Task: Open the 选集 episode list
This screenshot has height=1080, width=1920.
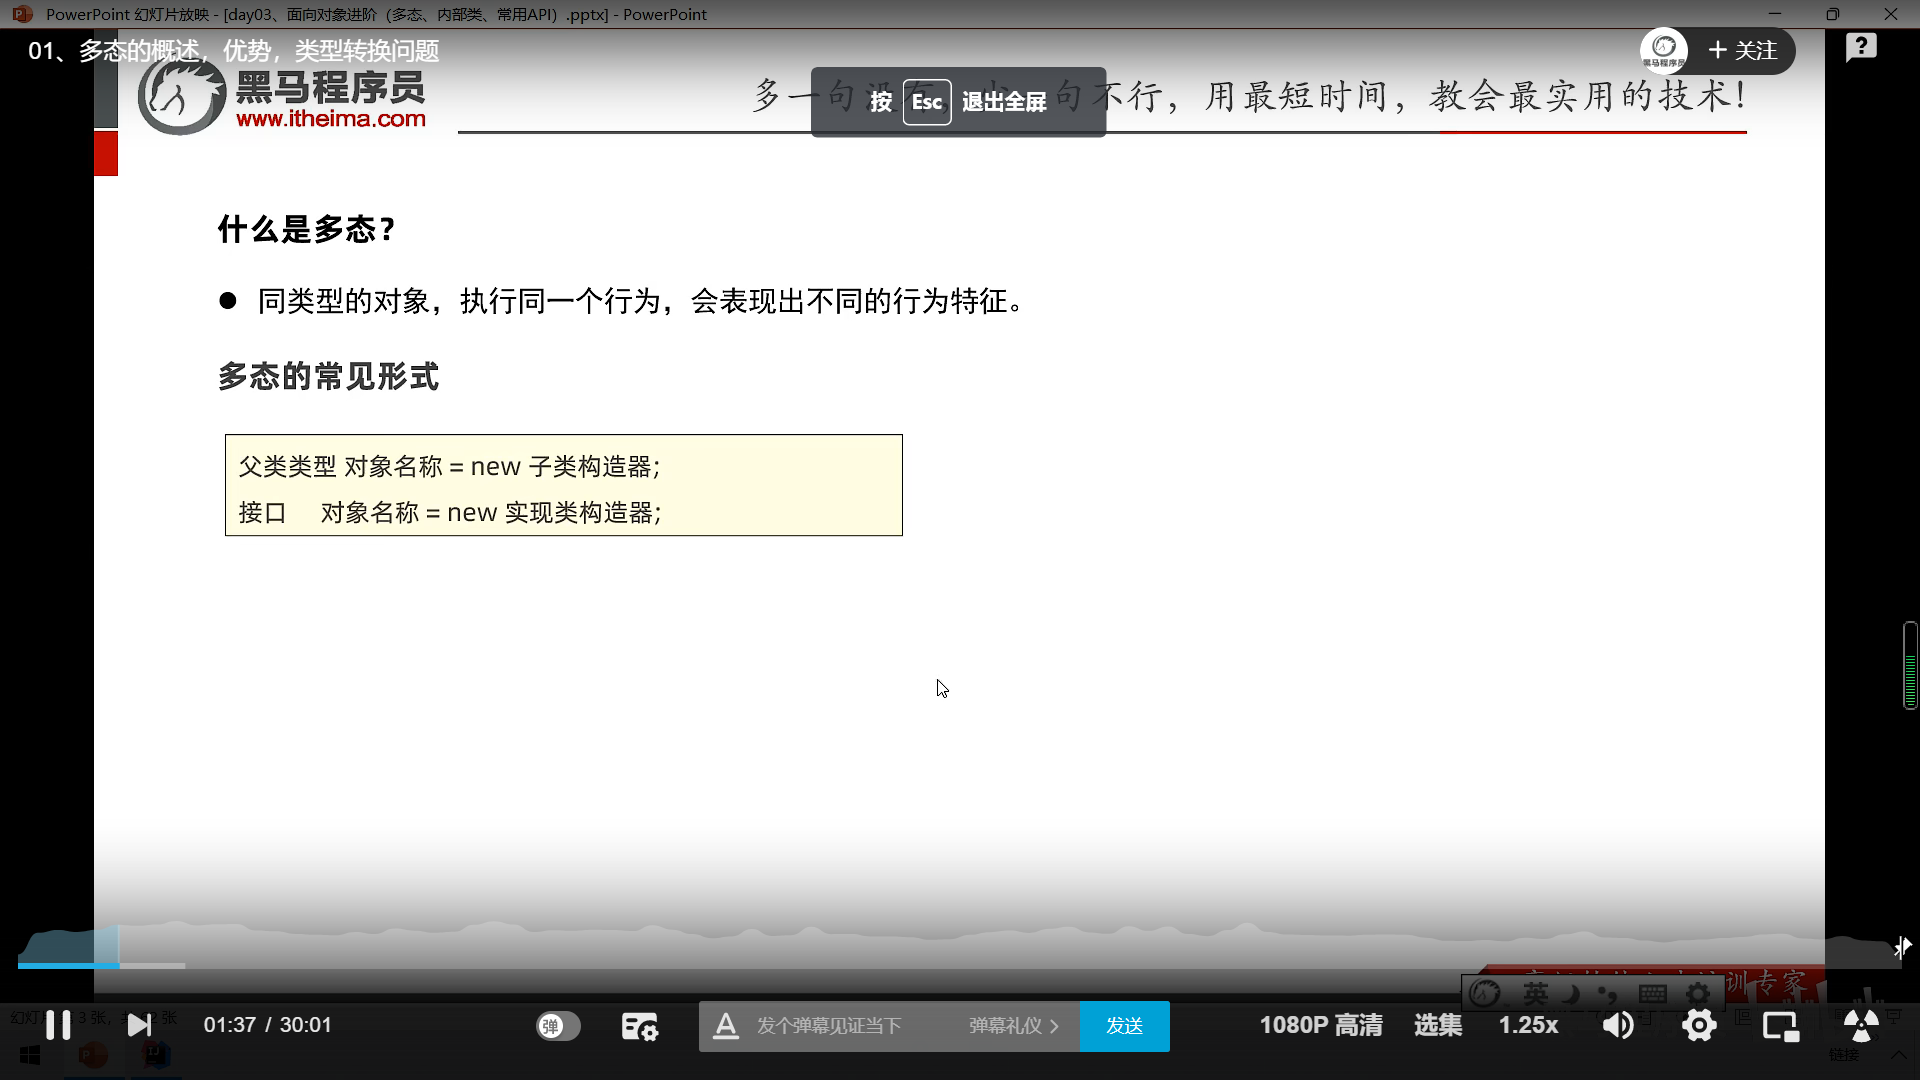Action: (1437, 1025)
